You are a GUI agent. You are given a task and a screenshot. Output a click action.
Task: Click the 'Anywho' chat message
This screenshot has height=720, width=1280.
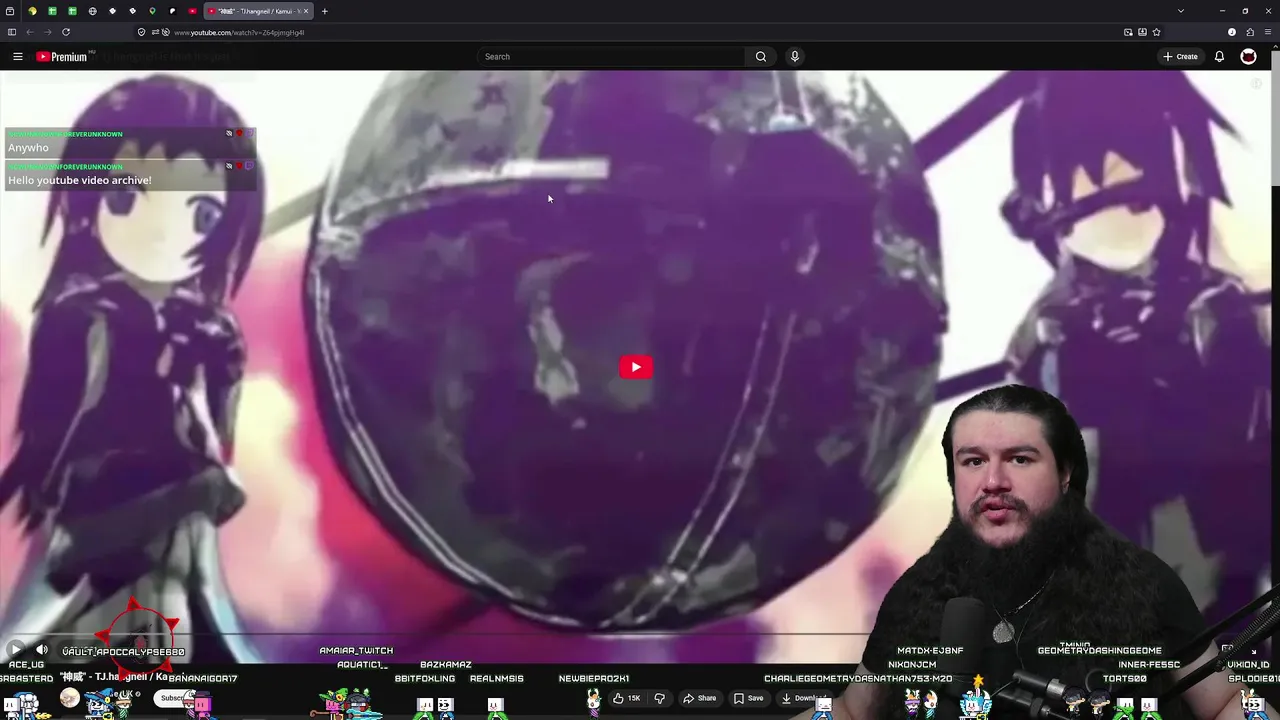[x=28, y=148]
